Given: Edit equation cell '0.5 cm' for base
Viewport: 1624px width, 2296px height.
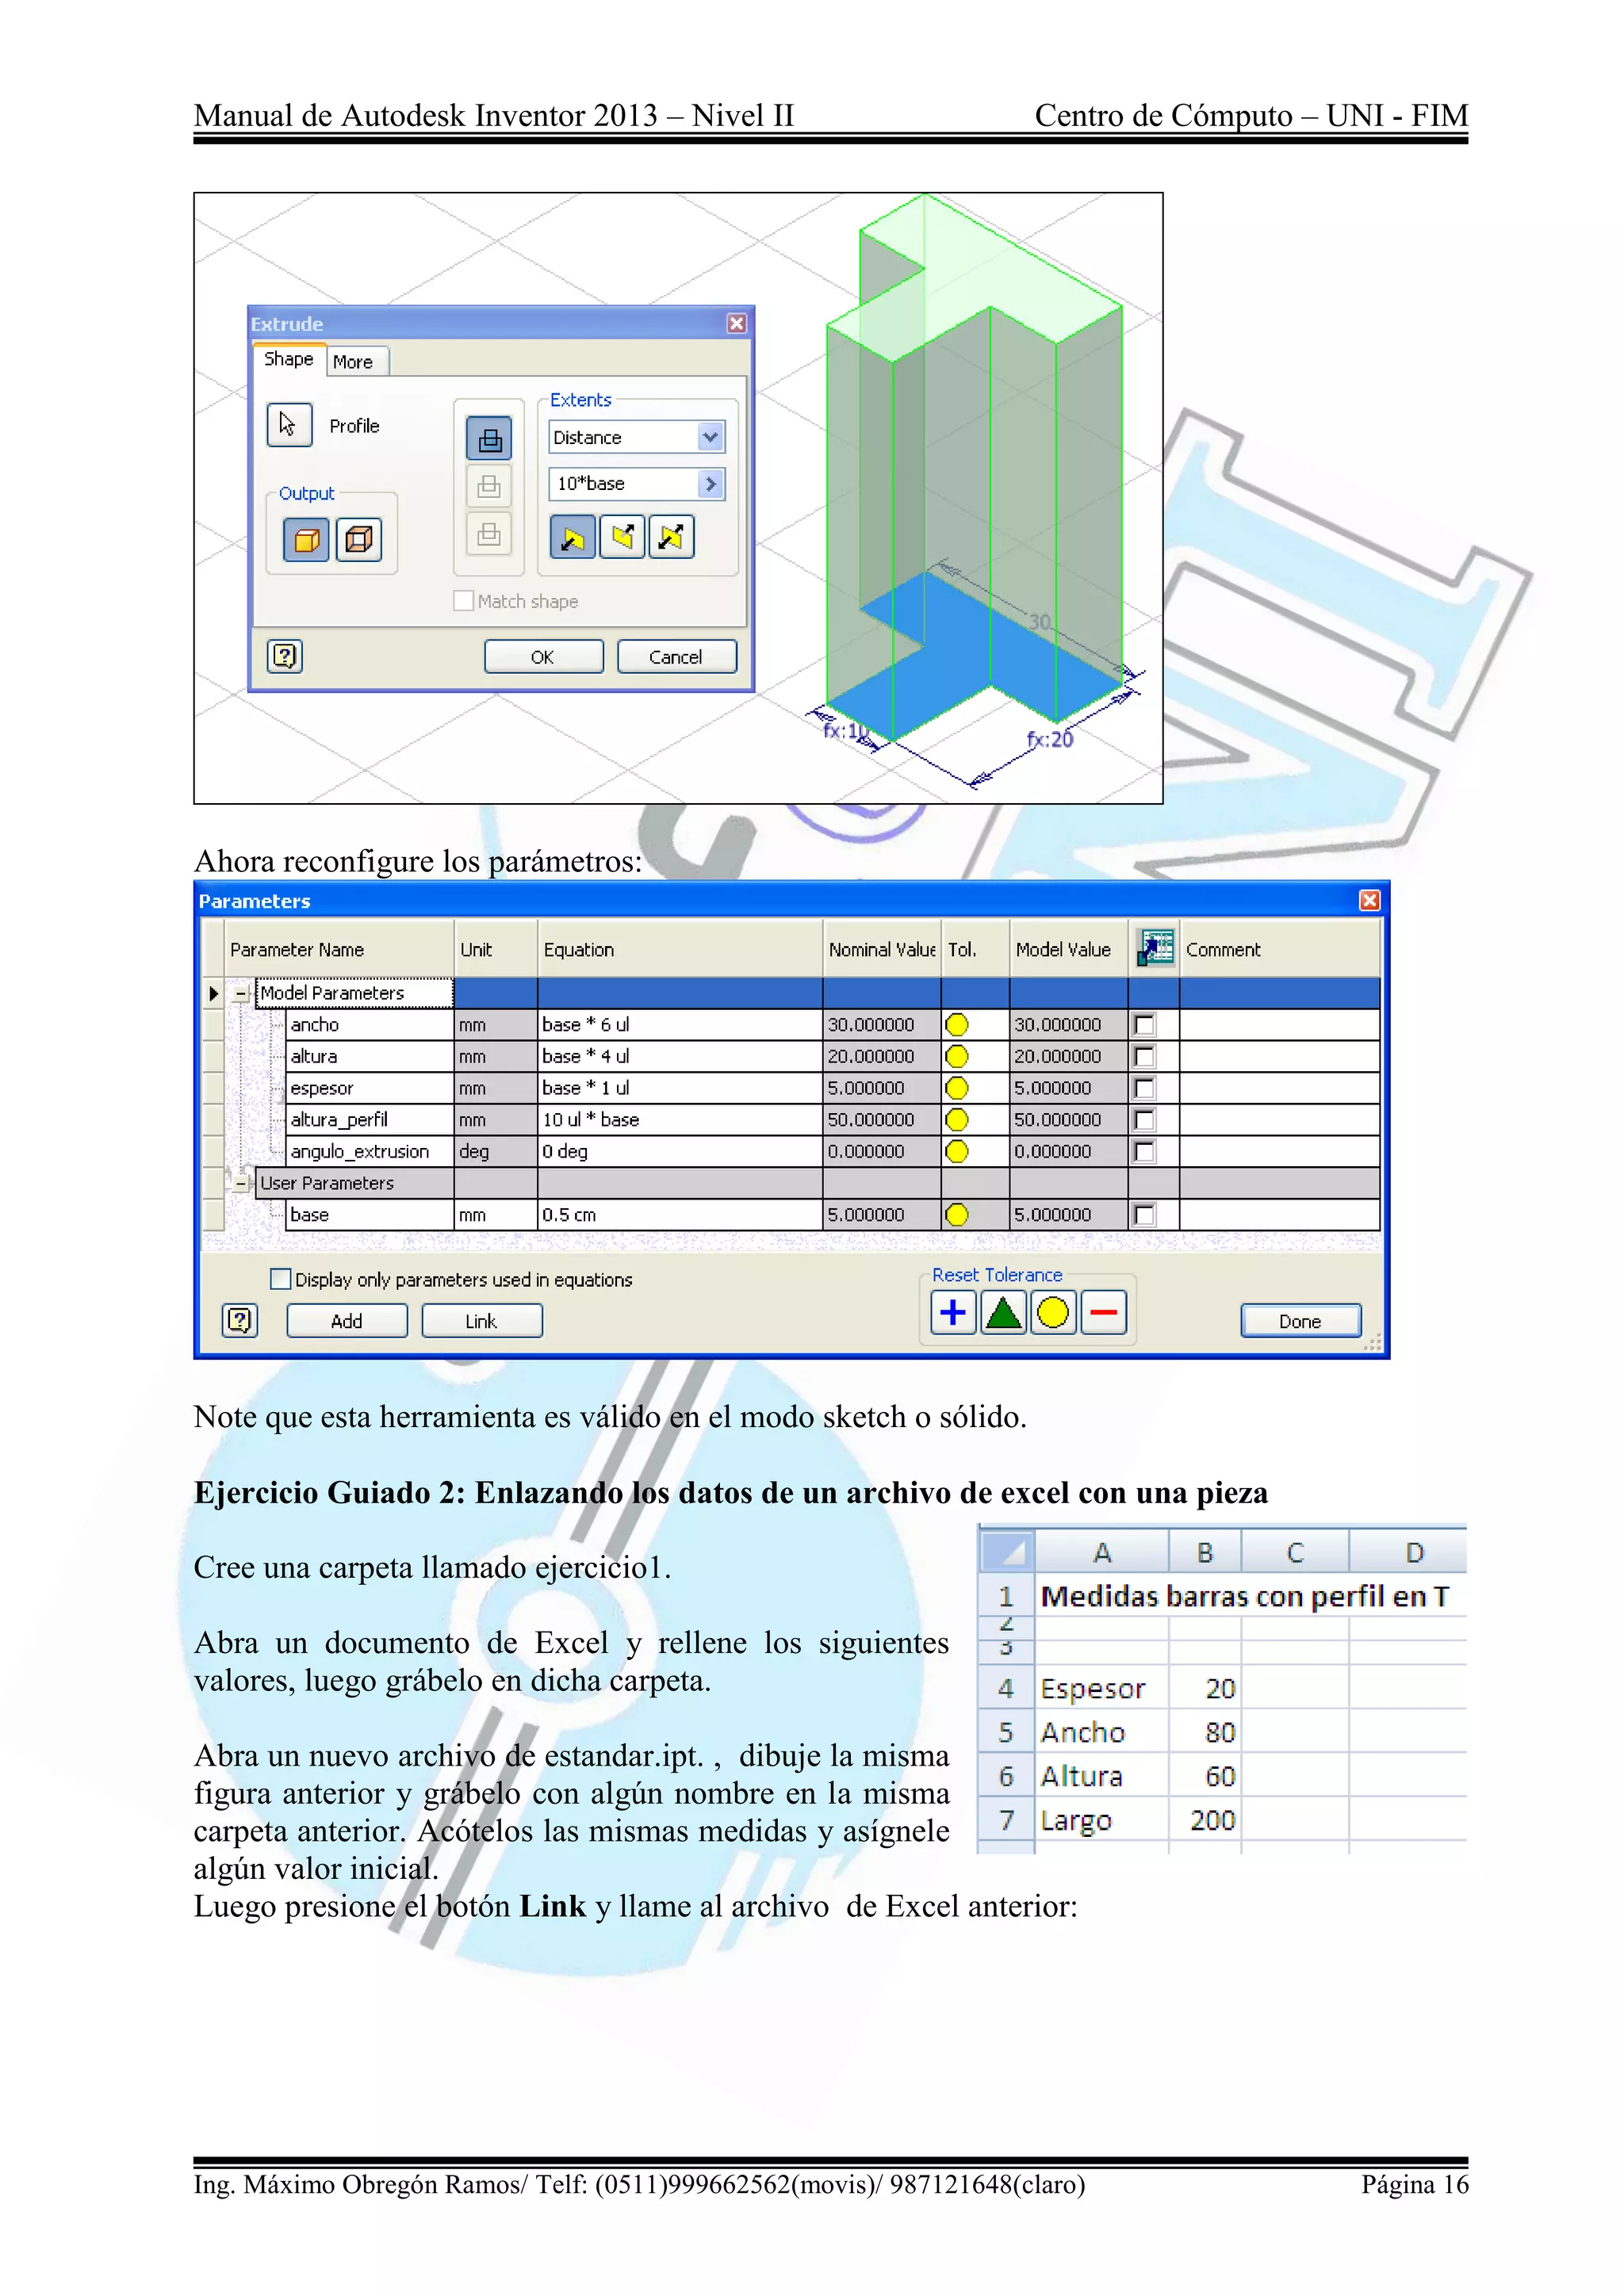Looking at the screenshot, I should tap(680, 1214).
